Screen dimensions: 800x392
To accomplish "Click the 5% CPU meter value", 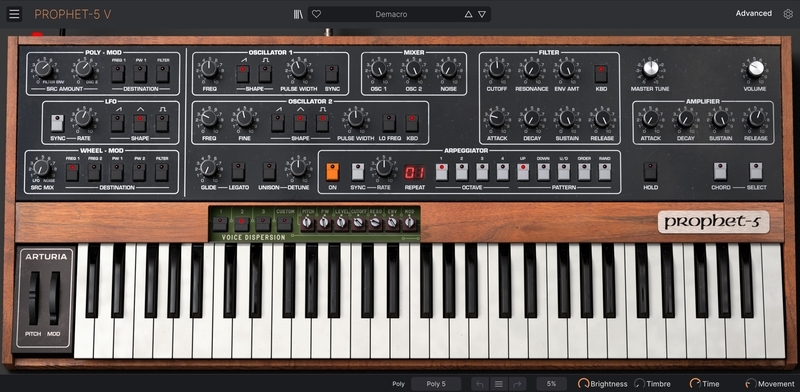I will tap(552, 384).
